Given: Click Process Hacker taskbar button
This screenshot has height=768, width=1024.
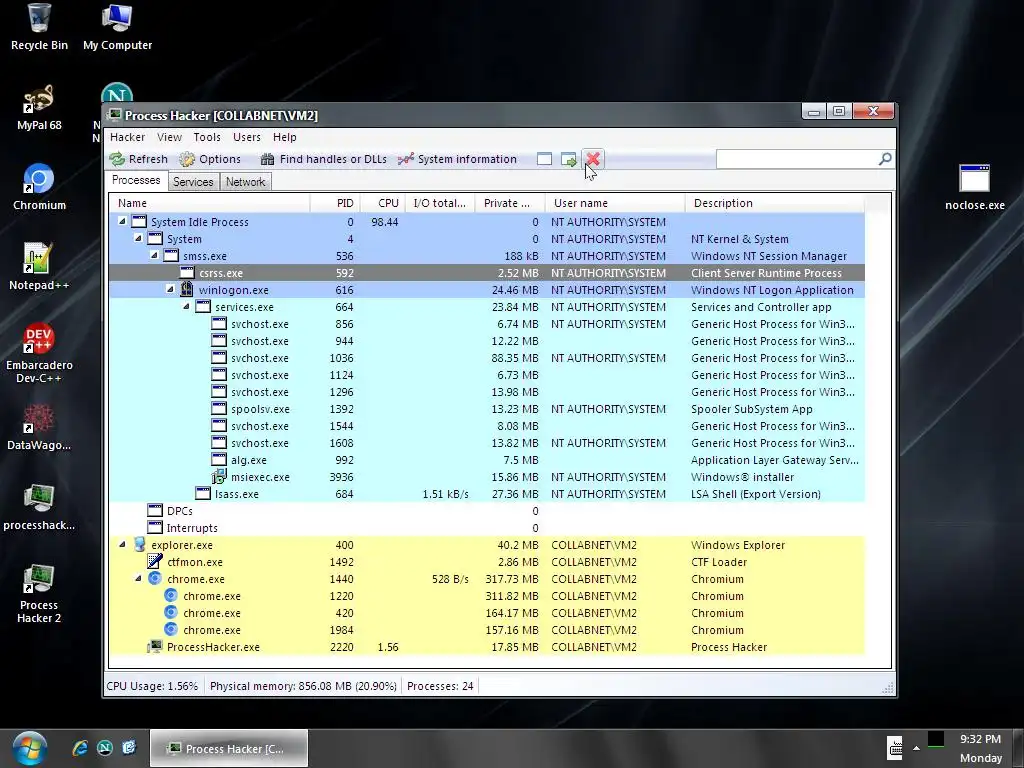Looking at the screenshot, I should pos(229,748).
